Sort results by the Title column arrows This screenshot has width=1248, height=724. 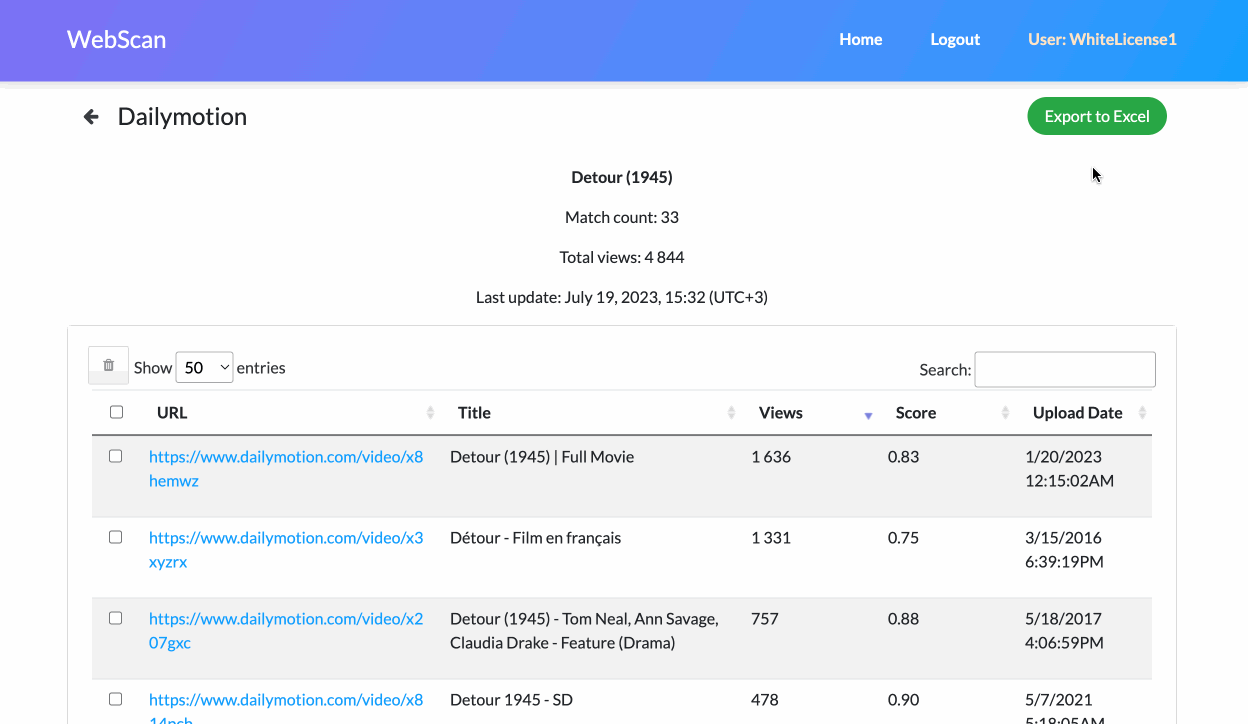pos(731,412)
